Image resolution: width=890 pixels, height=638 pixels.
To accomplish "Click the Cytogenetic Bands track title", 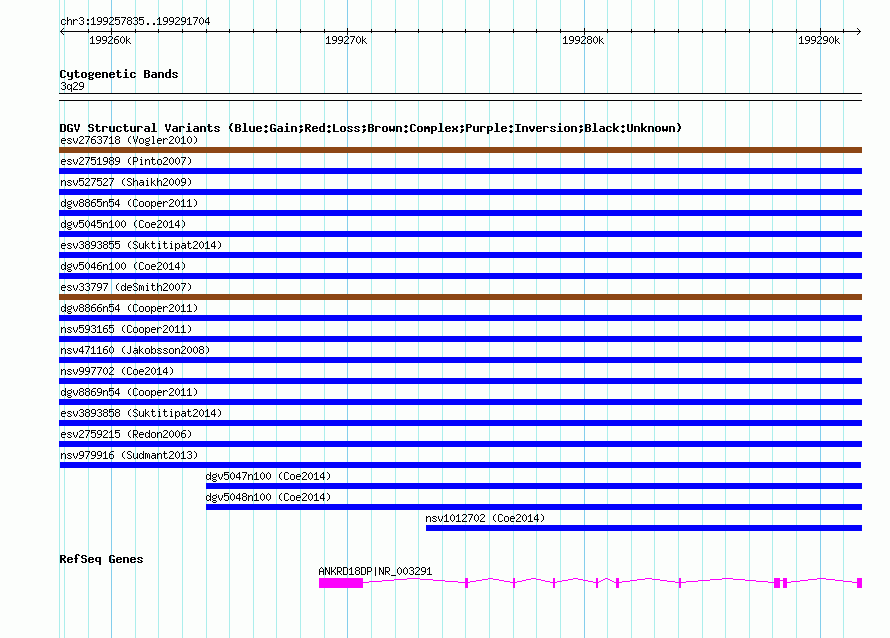I will pyautogui.click(x=119, y=74).
